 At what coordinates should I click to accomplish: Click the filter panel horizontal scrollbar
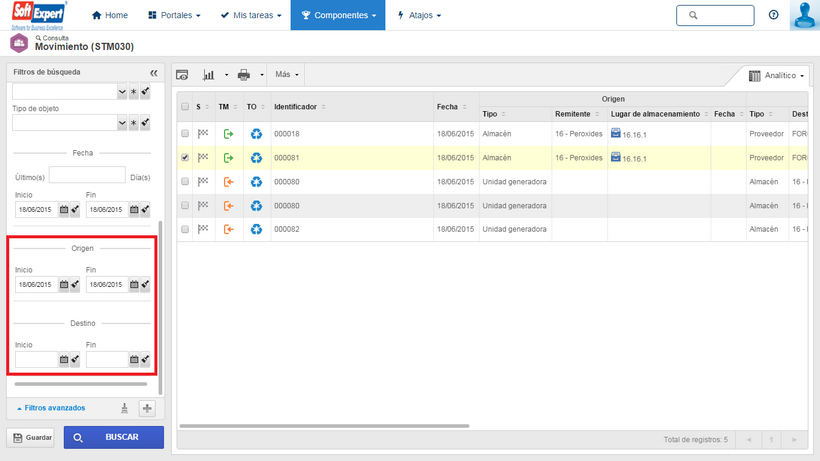pyautogui.click(x=81, y=384)
